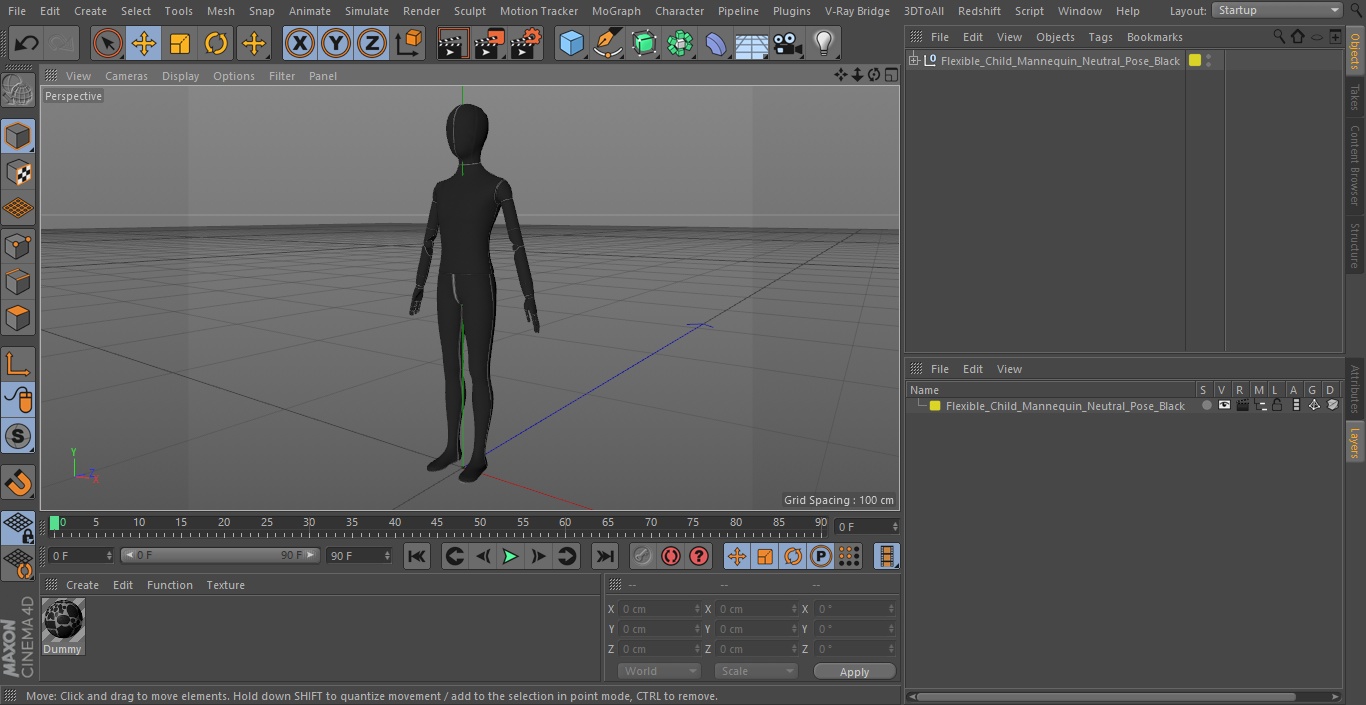Viewport: 1366px width, 705px height.
Task: Switch to Points mode
Action: pos(18,245)
